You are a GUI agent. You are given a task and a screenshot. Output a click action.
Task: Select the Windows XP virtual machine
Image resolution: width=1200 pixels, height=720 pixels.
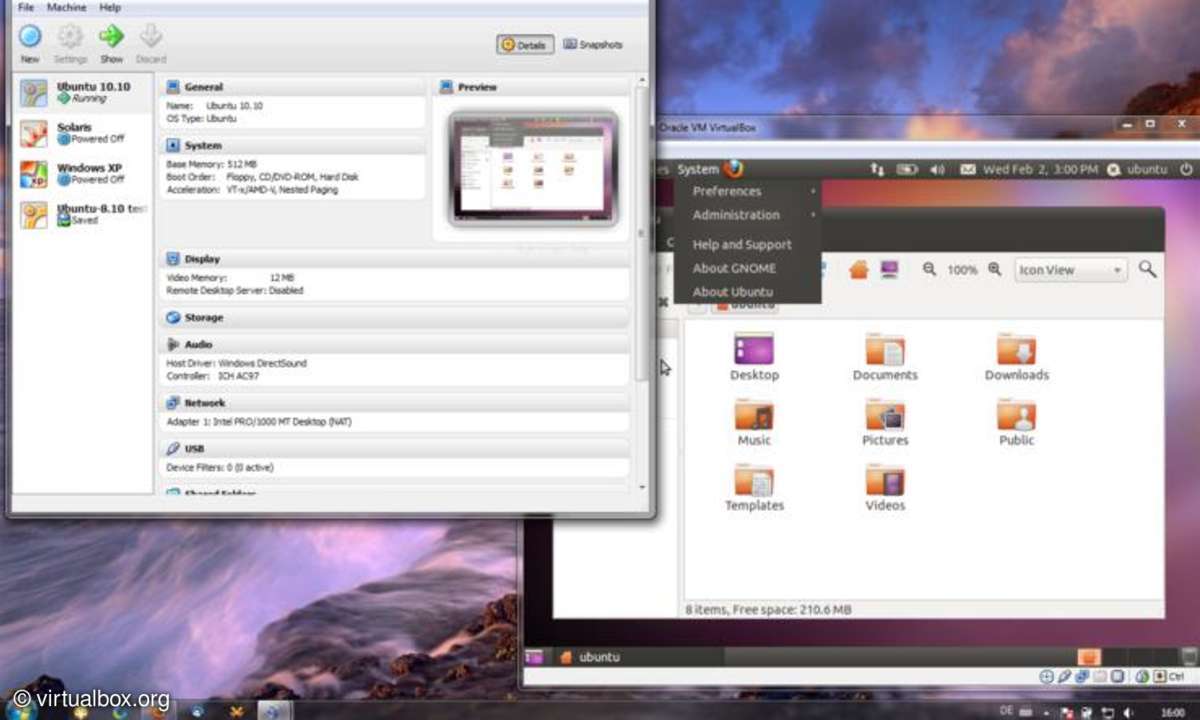[83, 174]
